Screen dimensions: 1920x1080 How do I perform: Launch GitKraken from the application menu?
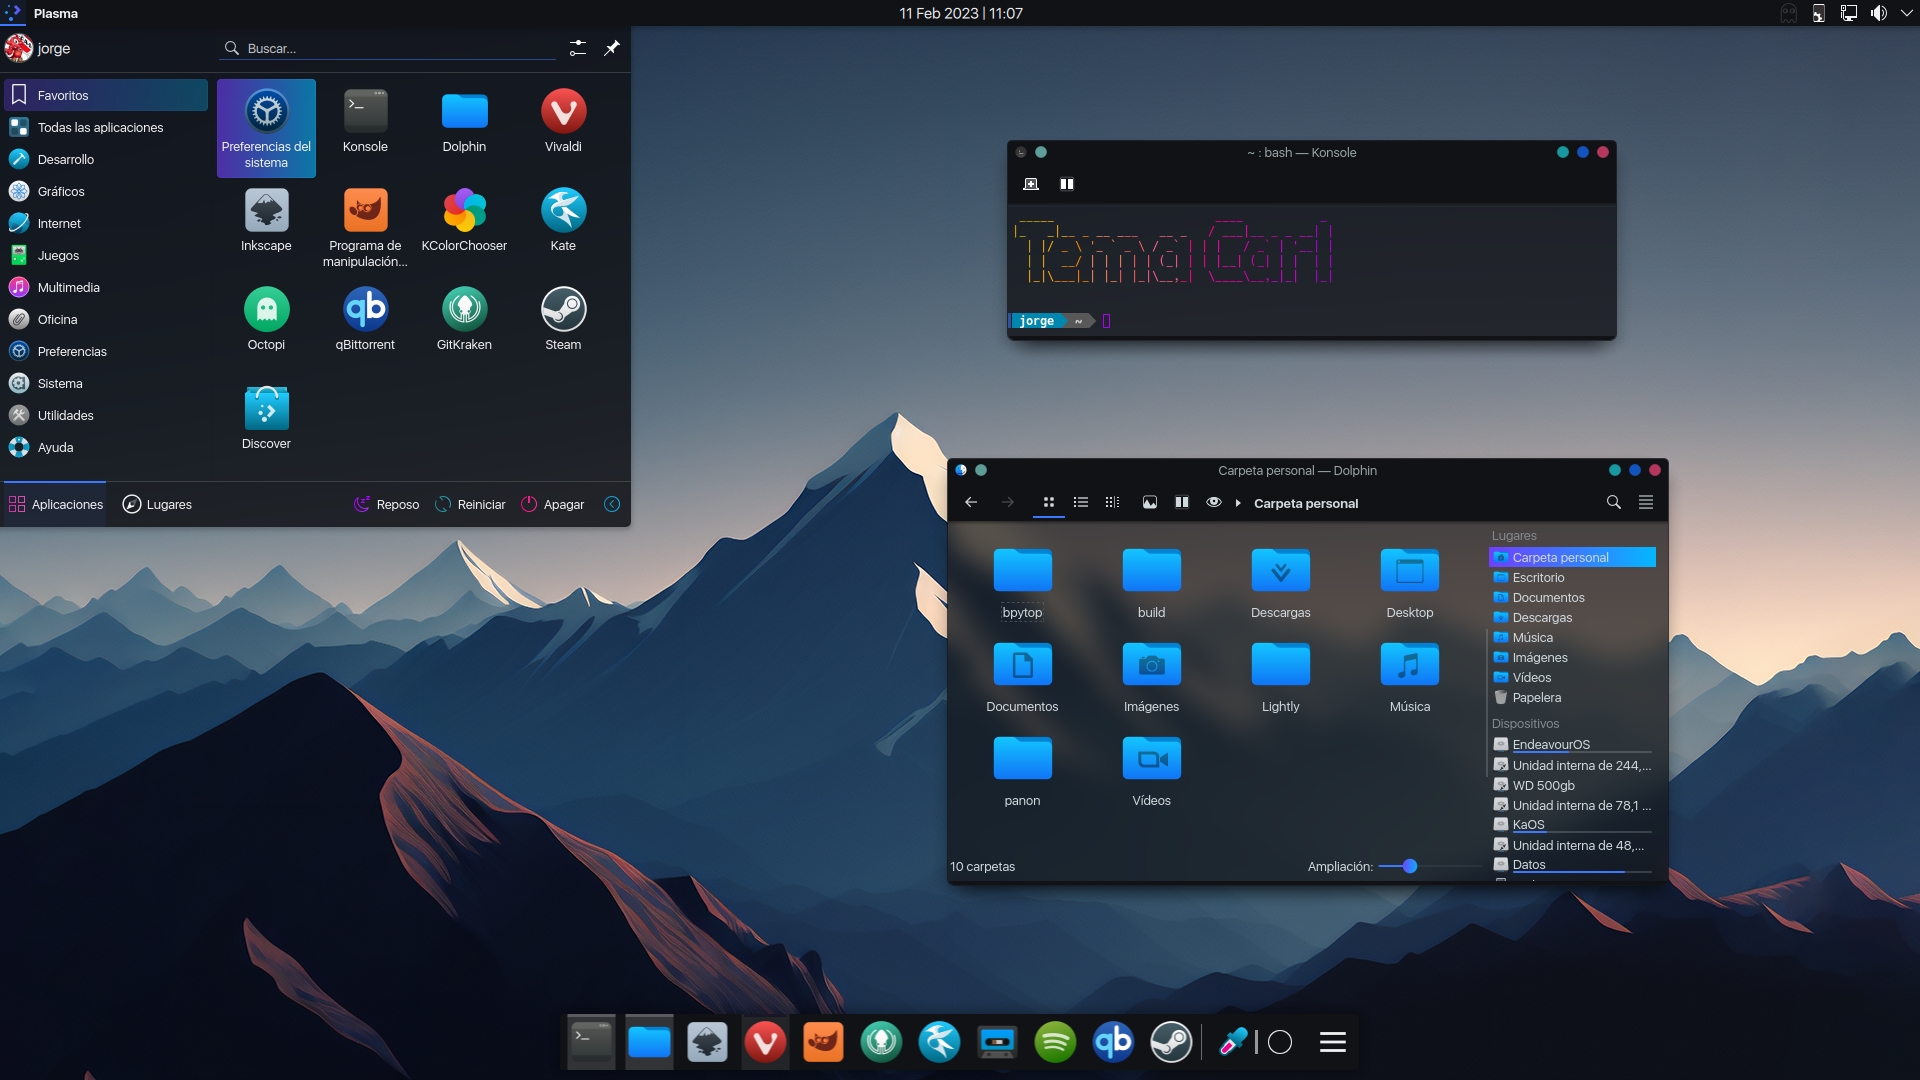pyautogui.click(x=464, y=318)
